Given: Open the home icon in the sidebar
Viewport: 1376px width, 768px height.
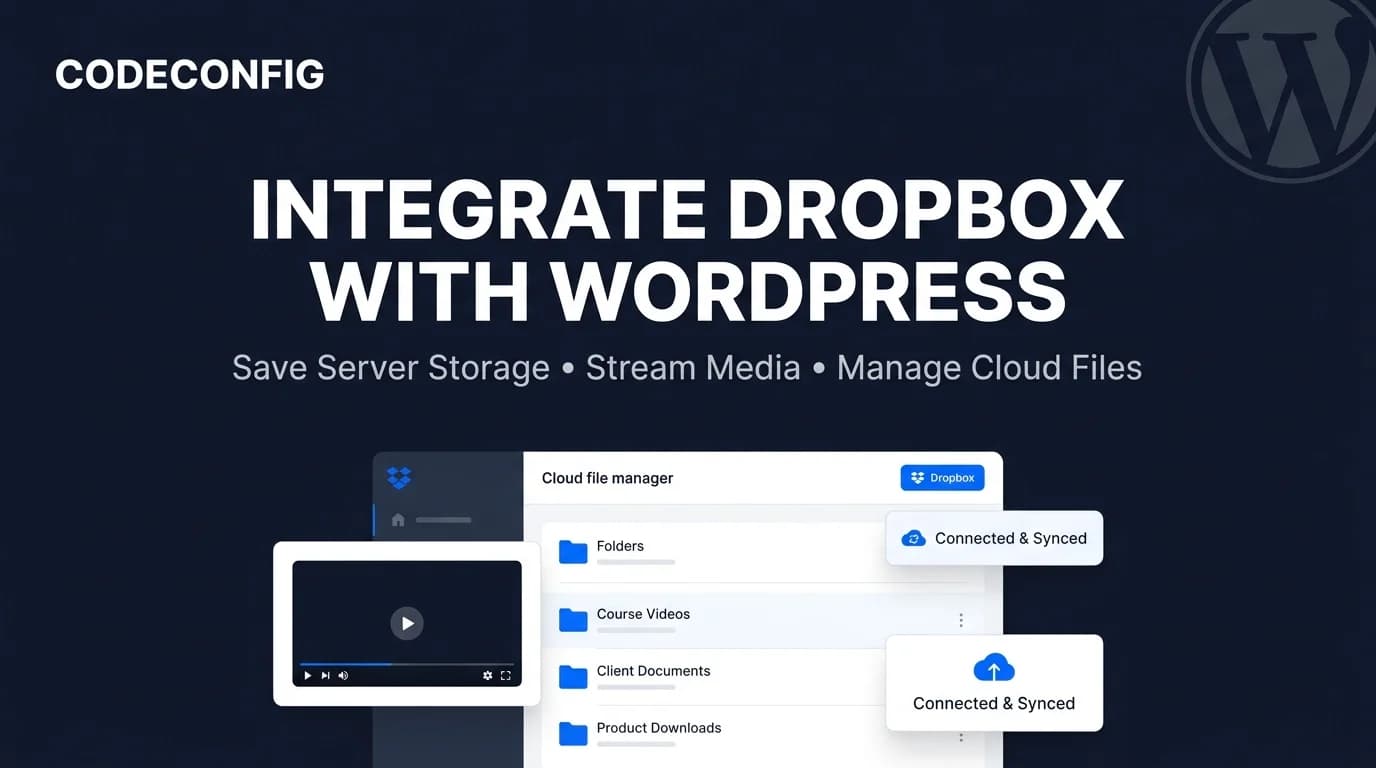Looking at the screenshot, I should tap(398, 520).
